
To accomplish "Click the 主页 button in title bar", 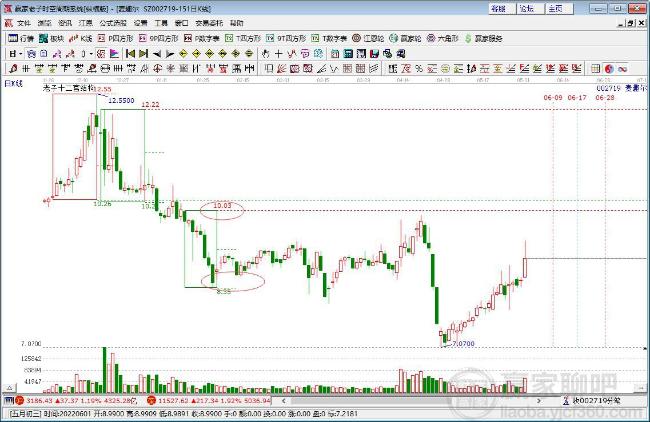I will 558,8.
